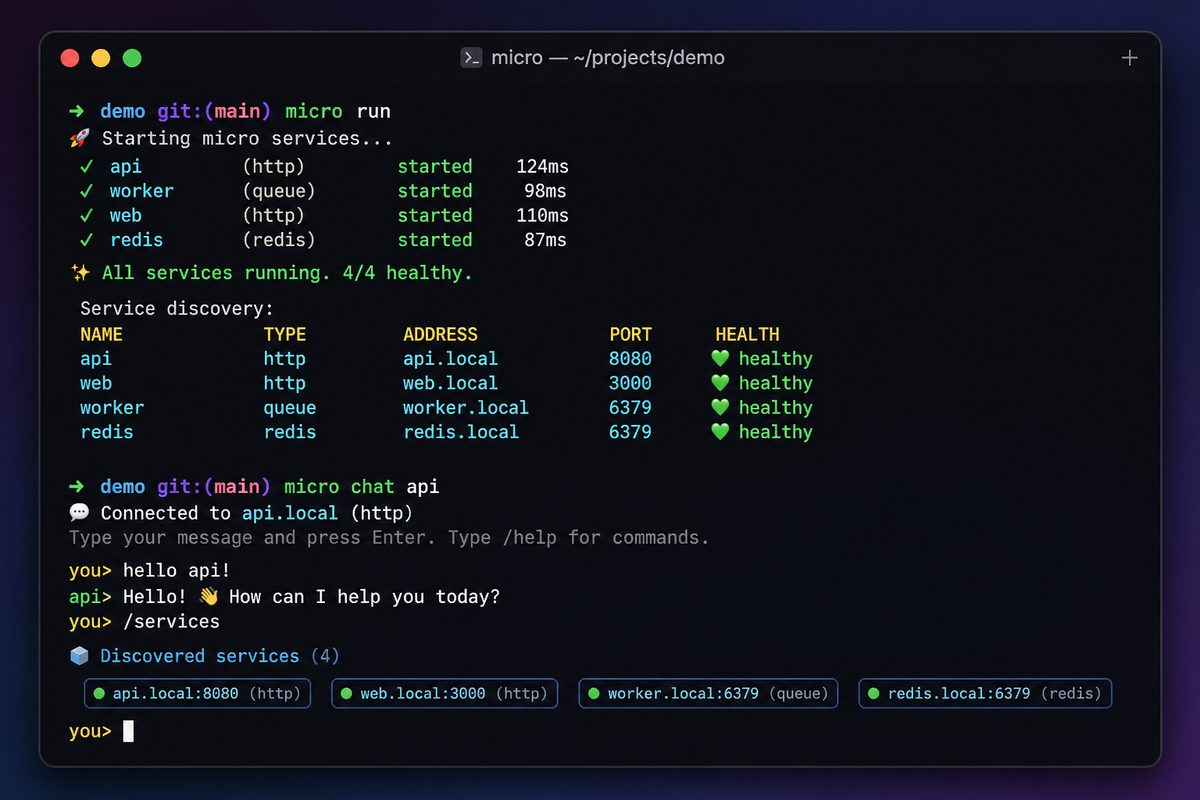Click the green arrow before micro chat
This screenshot has width=1200, height=800.
point(77,487)
